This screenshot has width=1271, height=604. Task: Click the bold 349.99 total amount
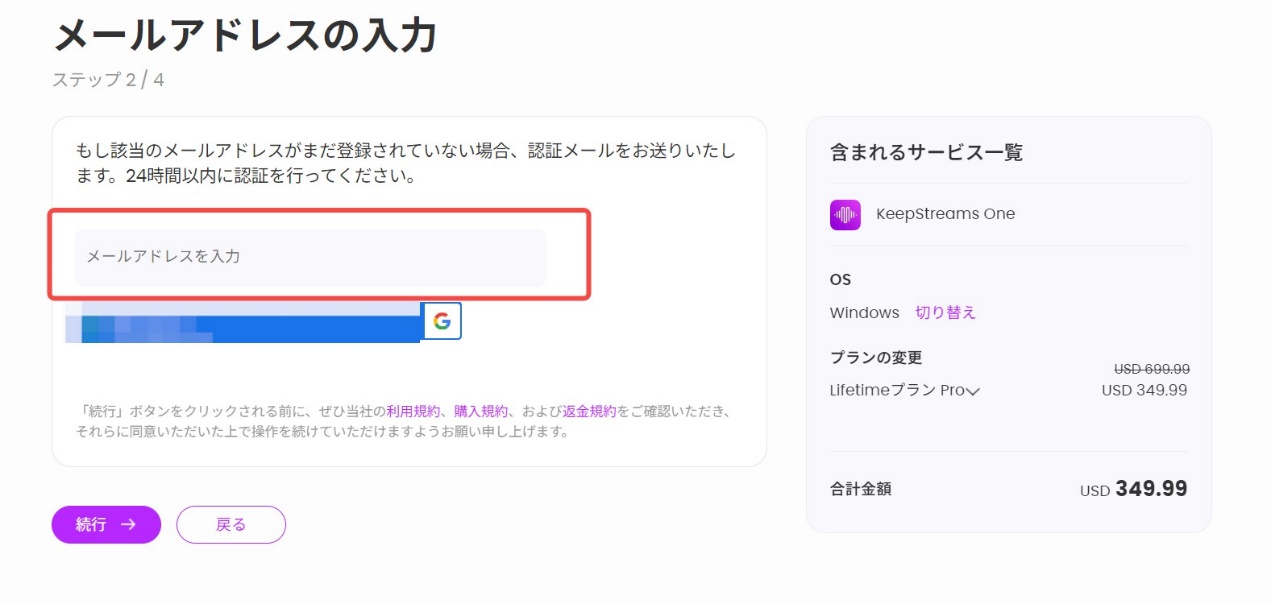point(1151,489)
